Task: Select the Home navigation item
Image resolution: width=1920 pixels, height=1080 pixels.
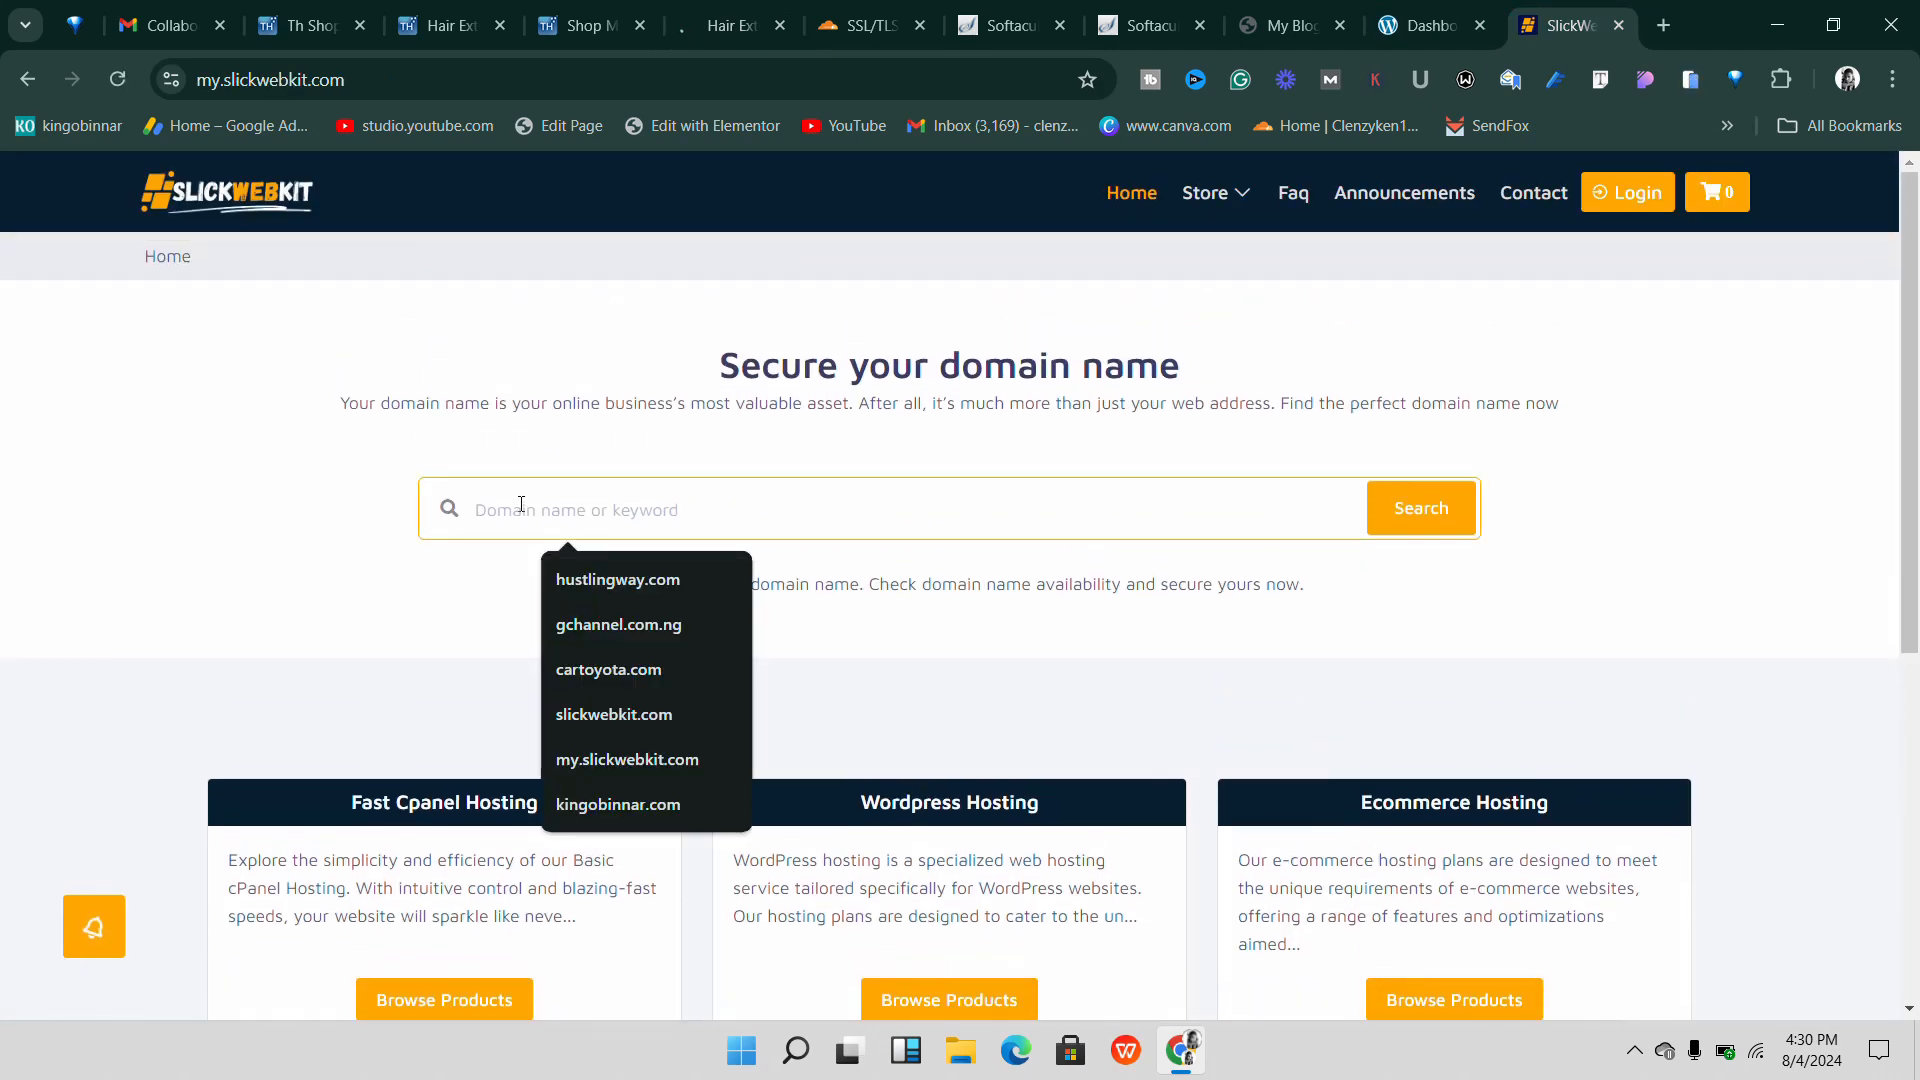Action: tap(1131, 193)
